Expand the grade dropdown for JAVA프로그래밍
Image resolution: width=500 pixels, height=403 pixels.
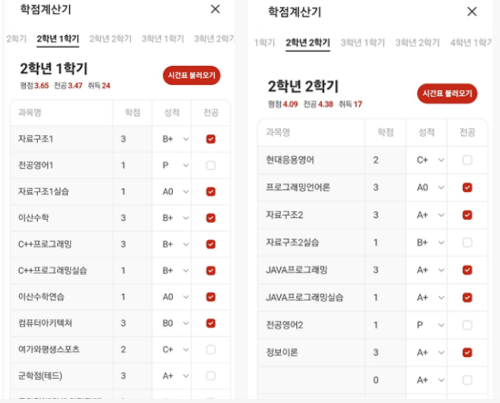pos(427,270)
